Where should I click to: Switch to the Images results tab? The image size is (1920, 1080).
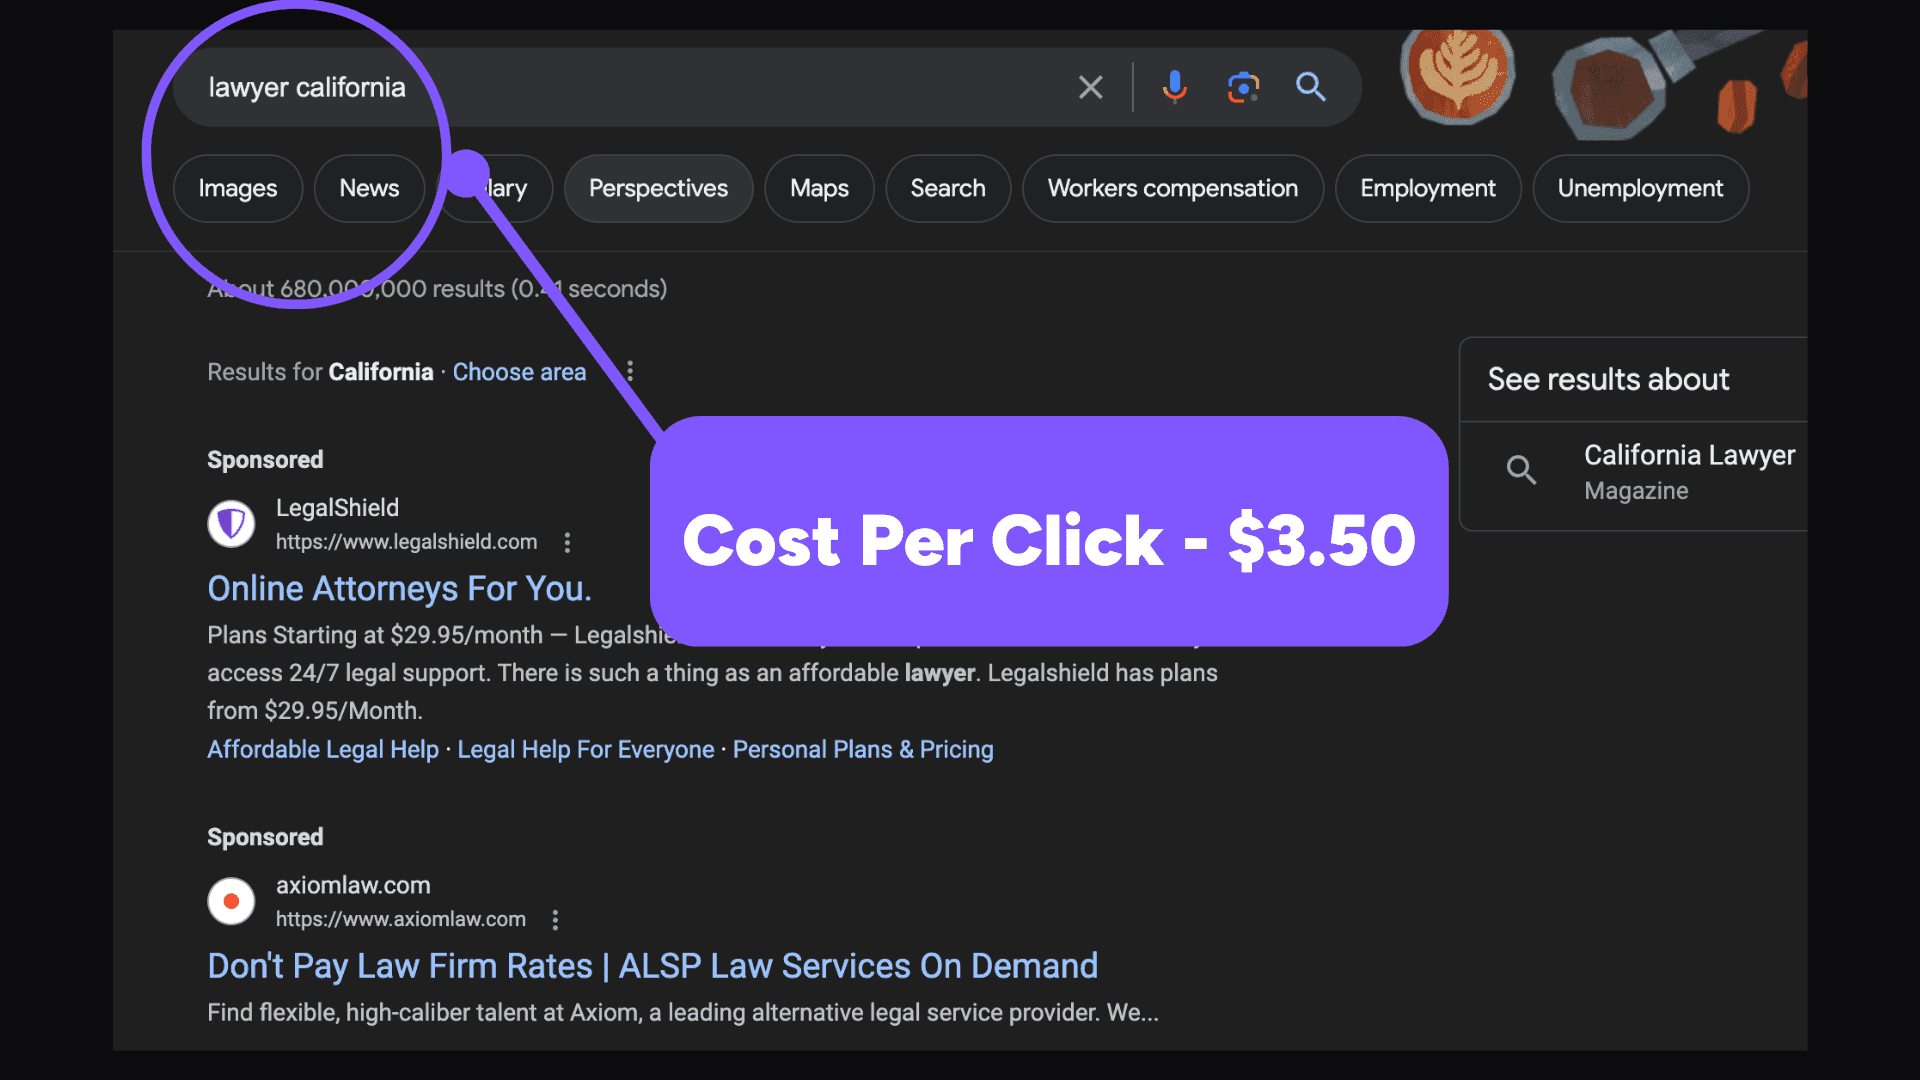238,188
